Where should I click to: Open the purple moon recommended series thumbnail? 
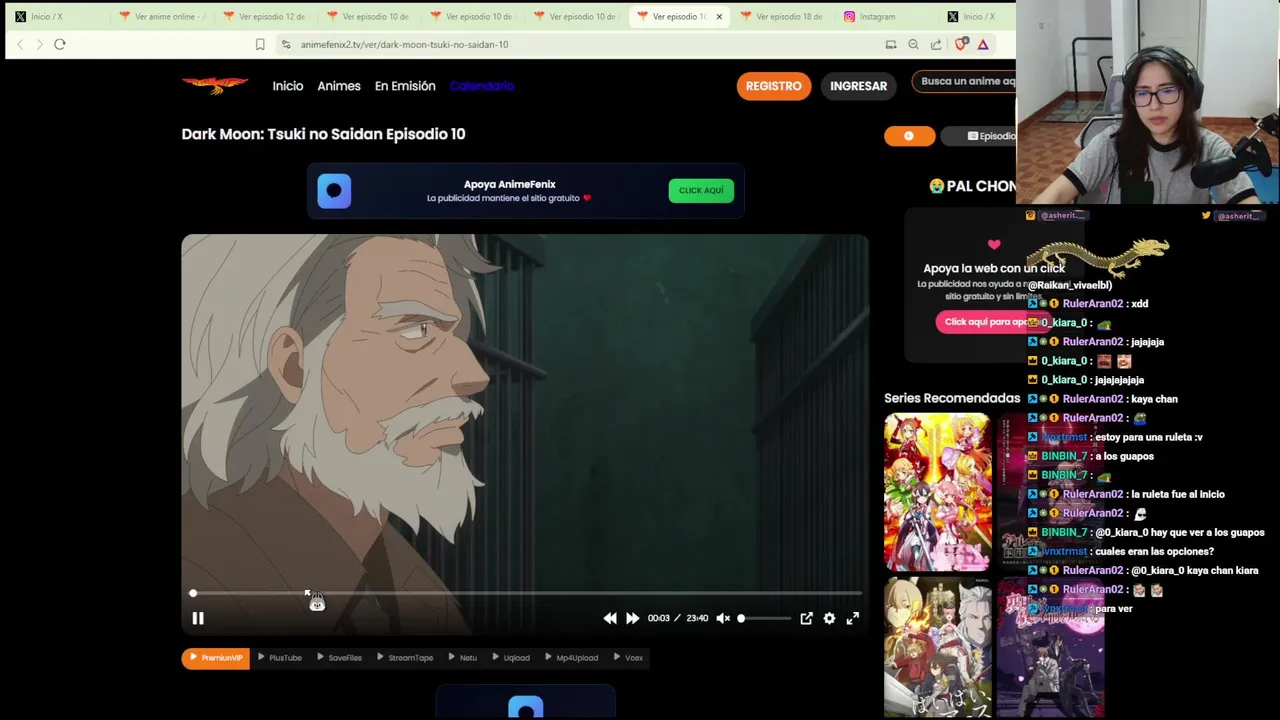(1051, 647)
